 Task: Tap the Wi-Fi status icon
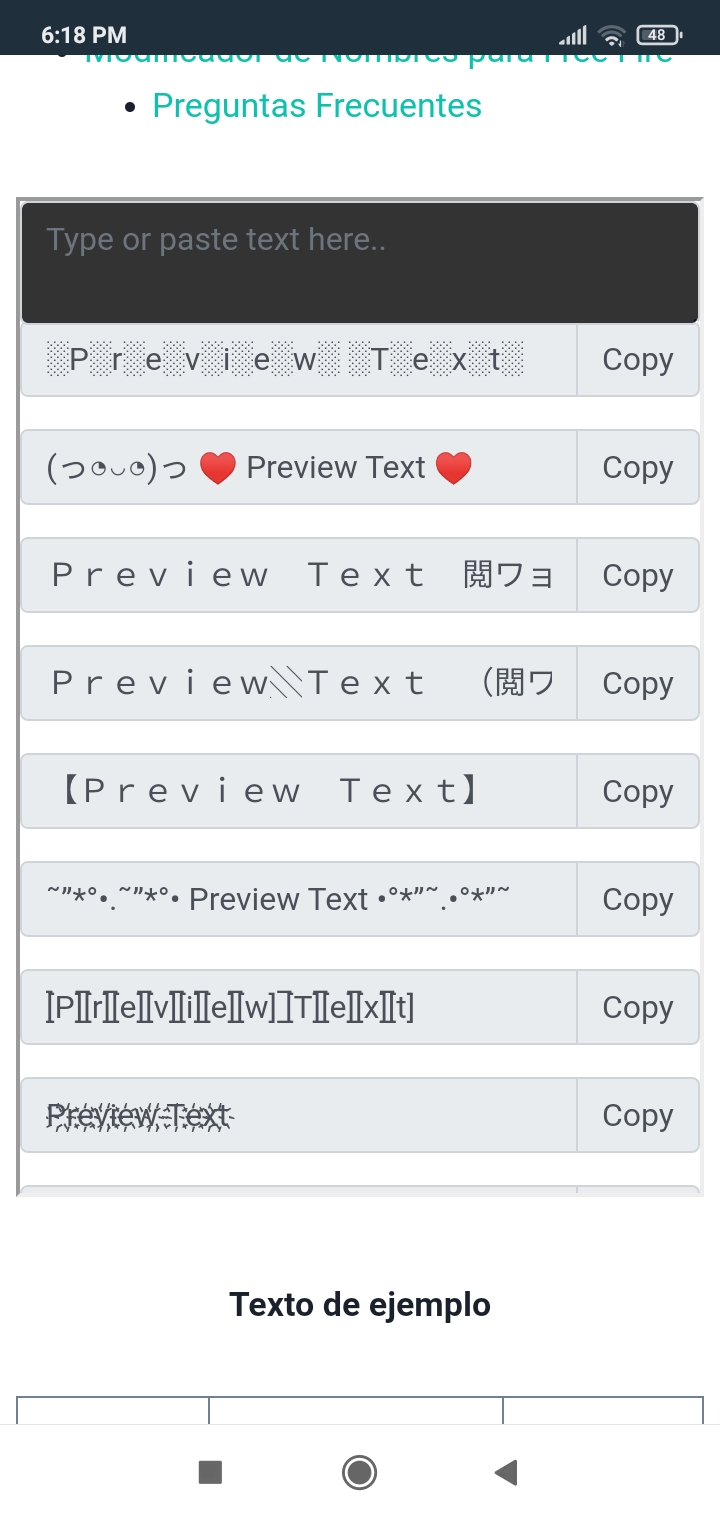pyautogui.click(x=611, y=36)
